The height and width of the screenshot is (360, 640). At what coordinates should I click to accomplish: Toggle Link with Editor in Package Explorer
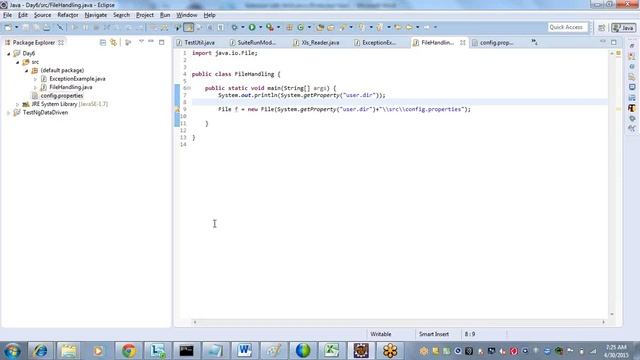113,42
